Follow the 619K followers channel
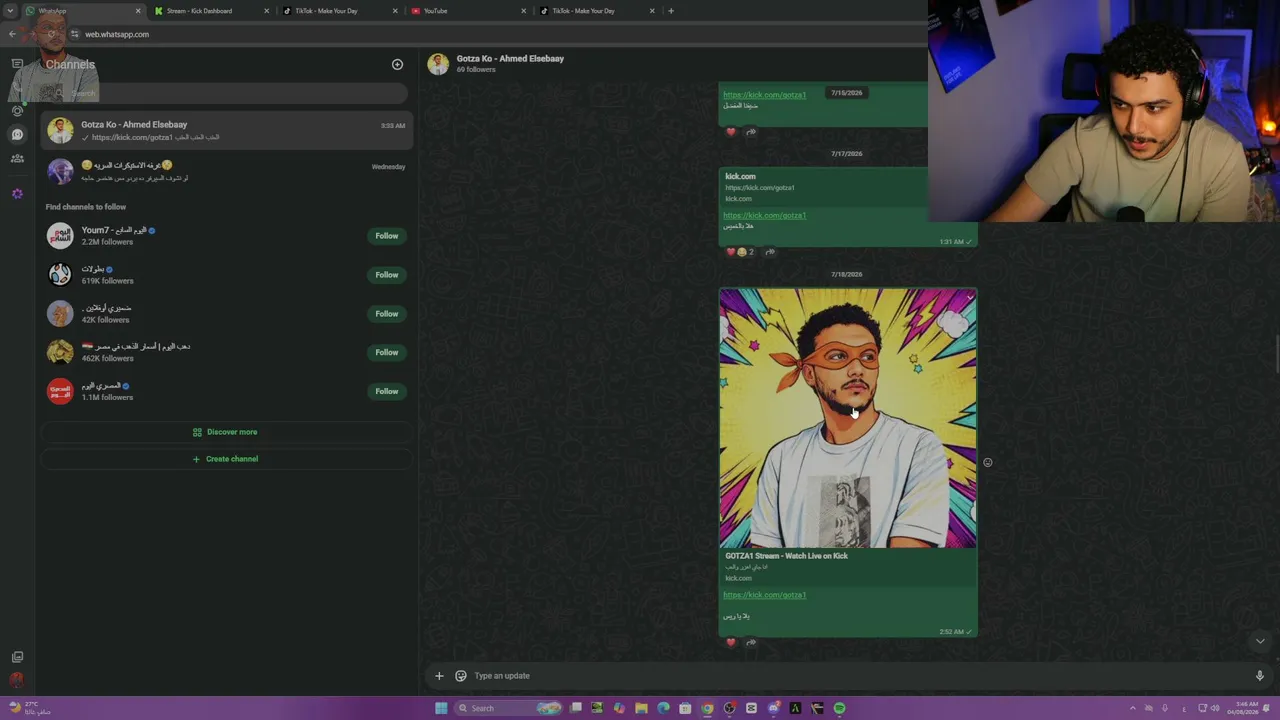1280x720 pixels. (x=387, y=275)
